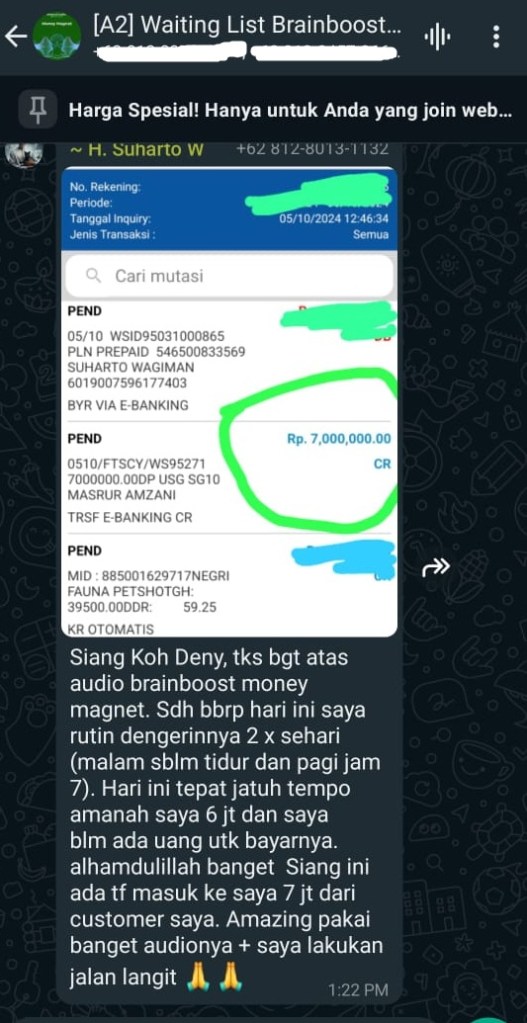Open the bank statement image attachment
Screen dimensions: 527x1023
pyautogui.click(x=230, y=402)
